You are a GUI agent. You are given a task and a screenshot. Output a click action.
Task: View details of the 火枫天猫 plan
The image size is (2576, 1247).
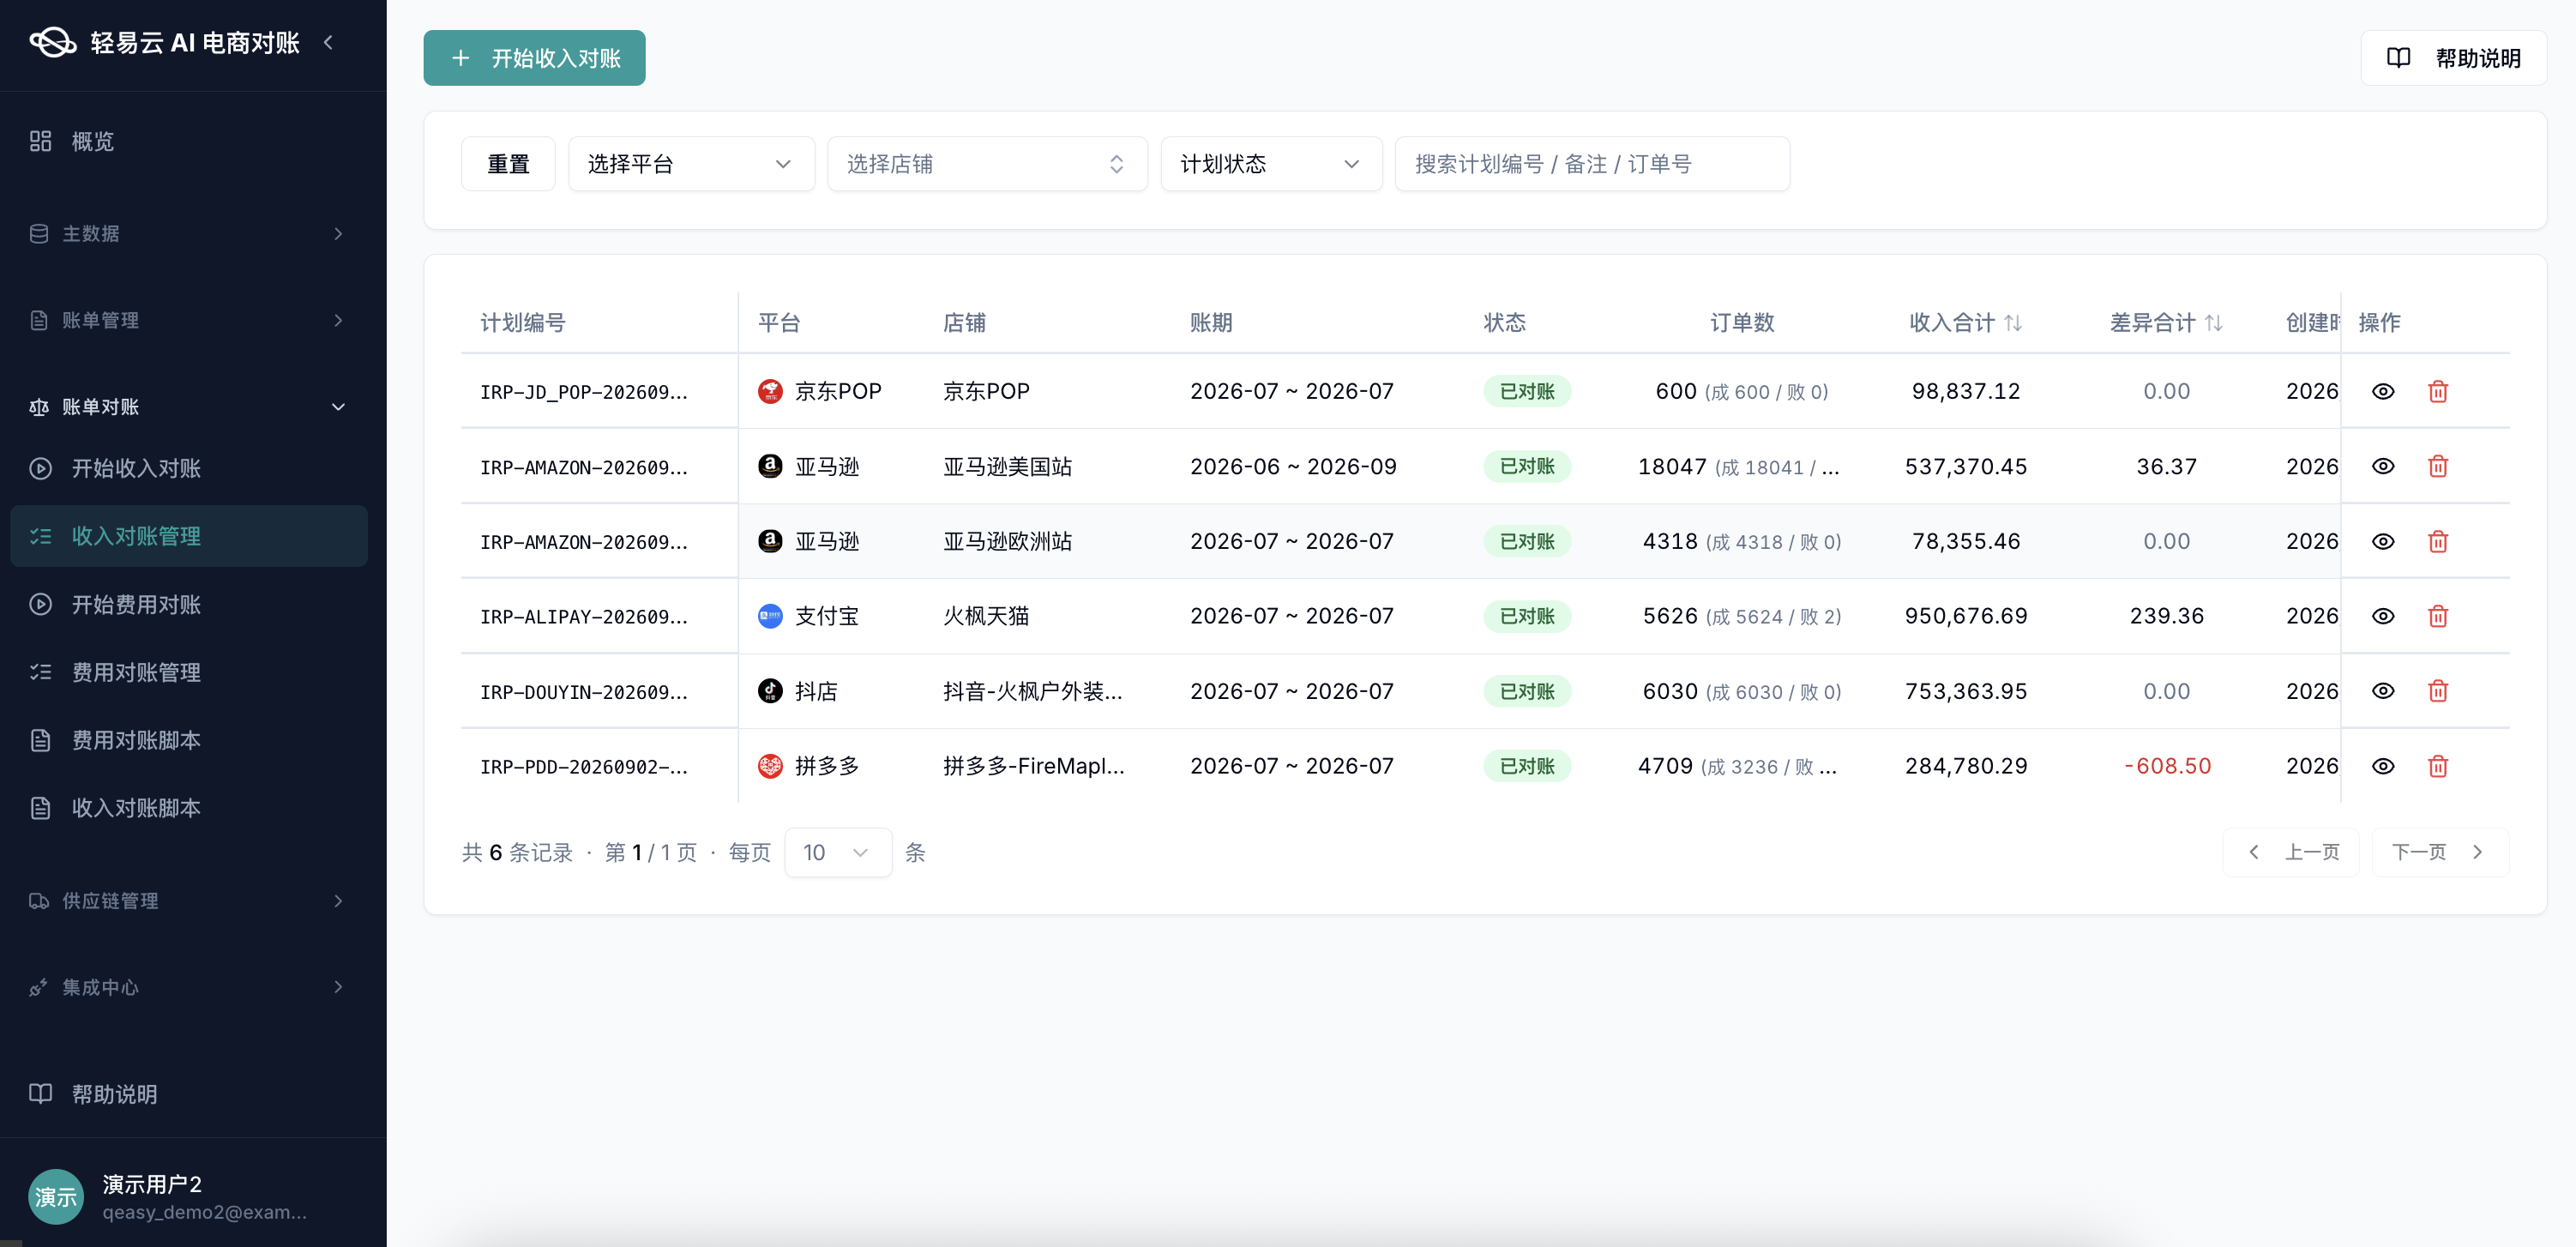(x=2383, y=616)
